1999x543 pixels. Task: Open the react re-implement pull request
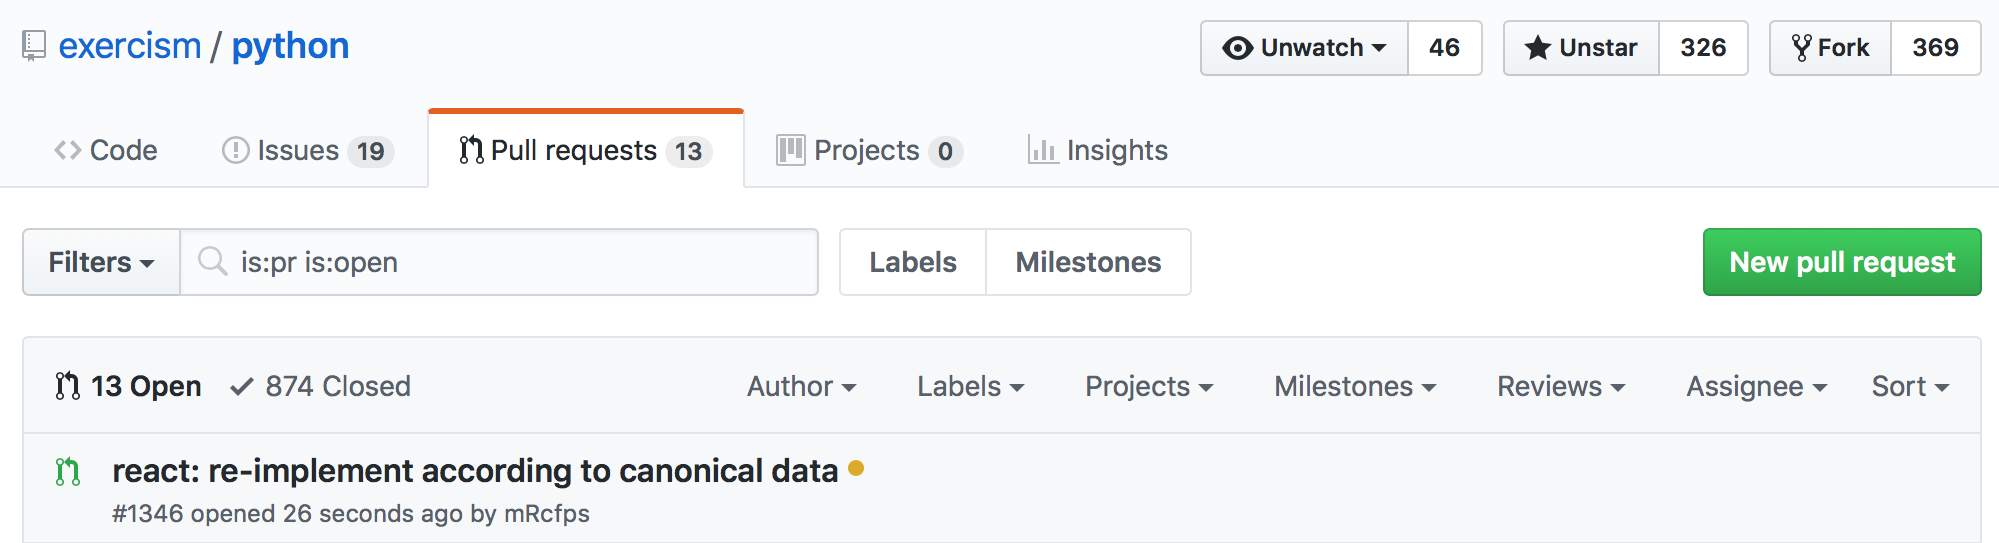[475, 471]
